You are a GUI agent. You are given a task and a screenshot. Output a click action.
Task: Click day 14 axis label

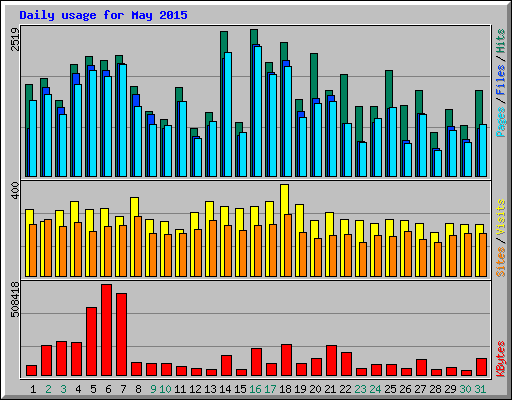point(225,389)
